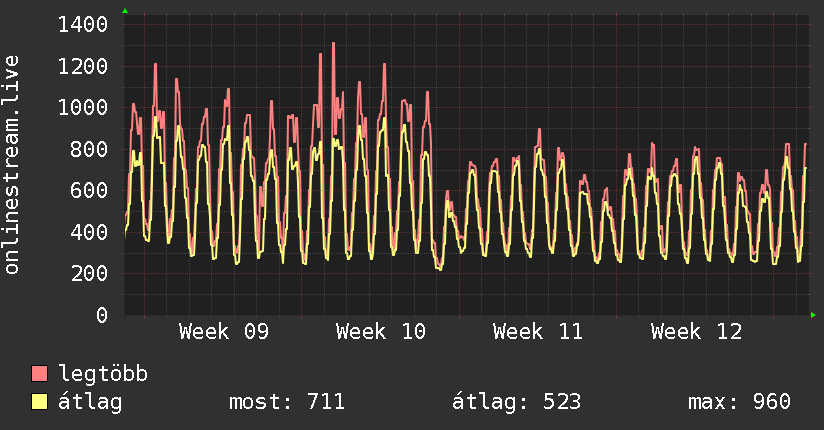824x430 pixels.
Task: Select the átlag legend label
Action: coord(90,402)
